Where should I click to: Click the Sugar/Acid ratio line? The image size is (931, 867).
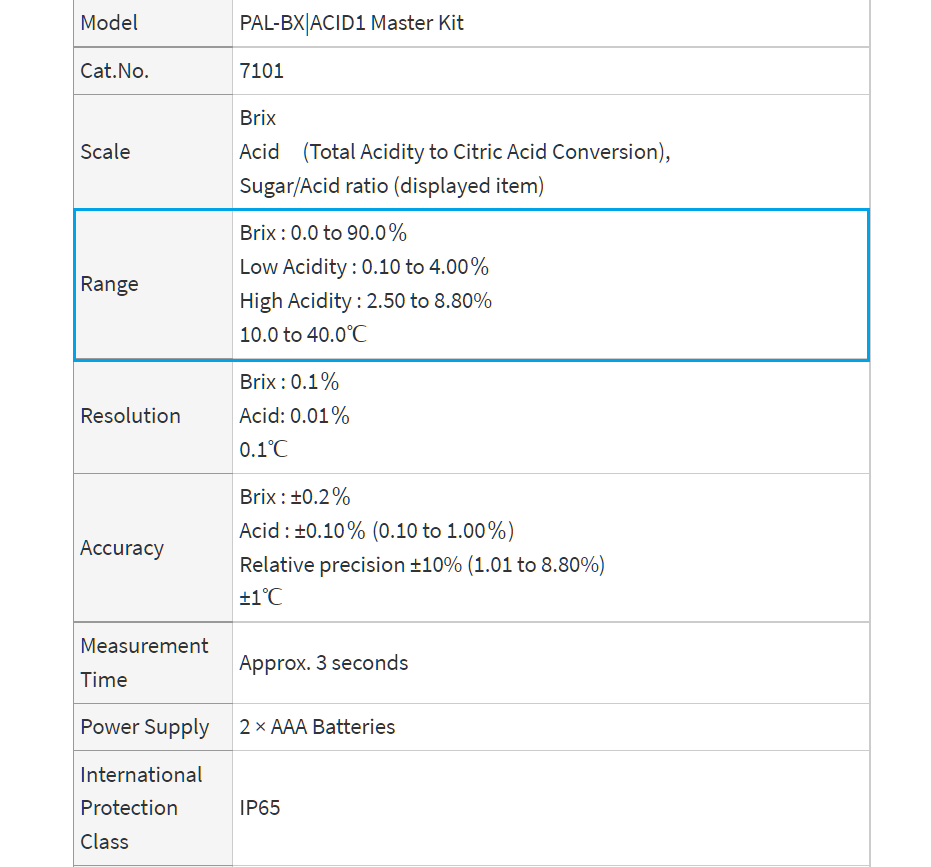pyautogui.click(x=392, y=186)
